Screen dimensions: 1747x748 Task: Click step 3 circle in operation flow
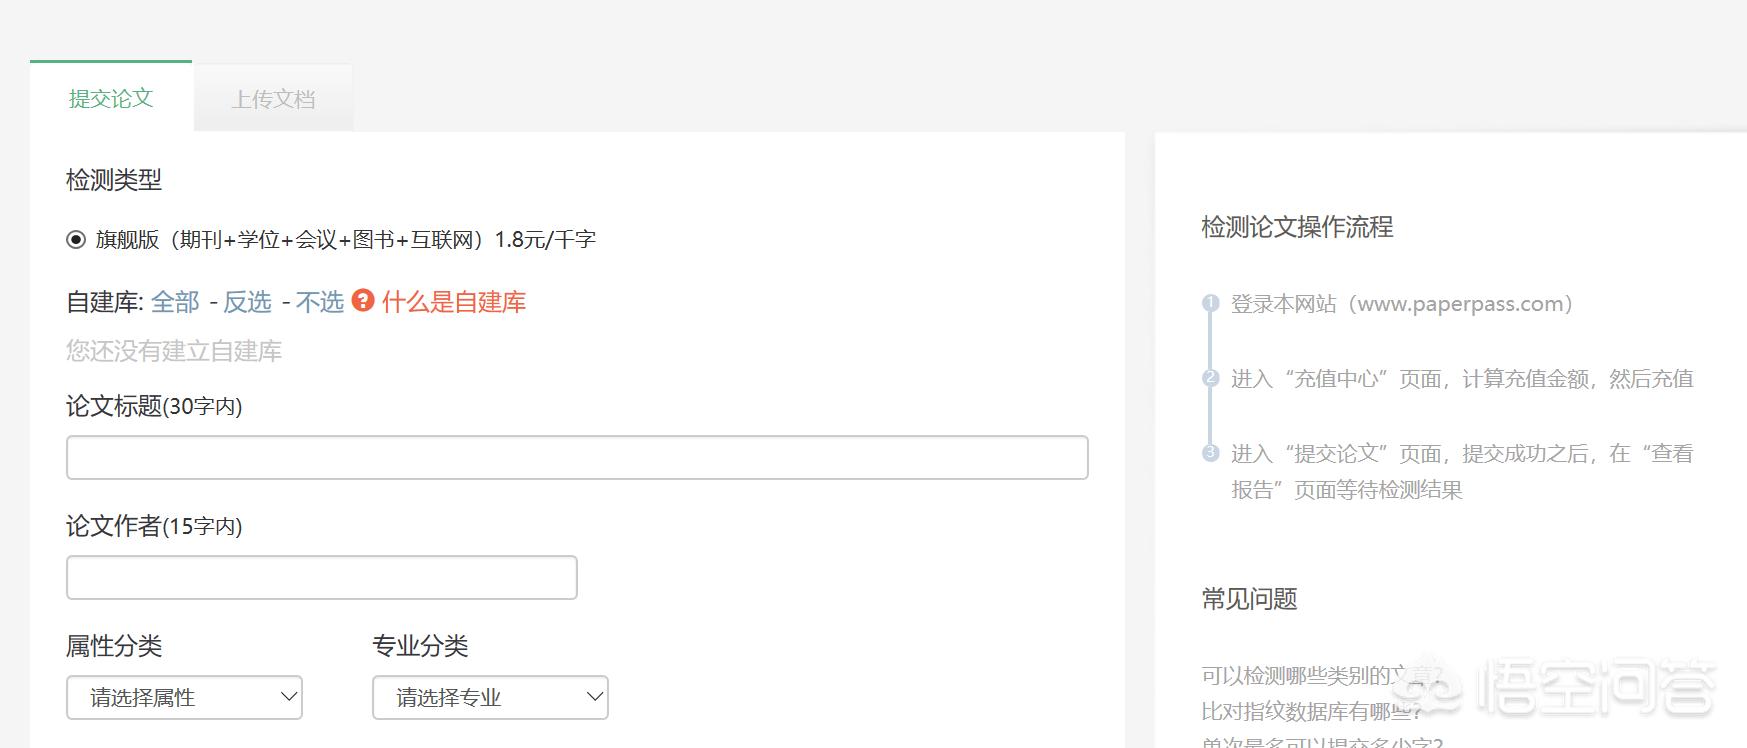[x=1211, y=453]
